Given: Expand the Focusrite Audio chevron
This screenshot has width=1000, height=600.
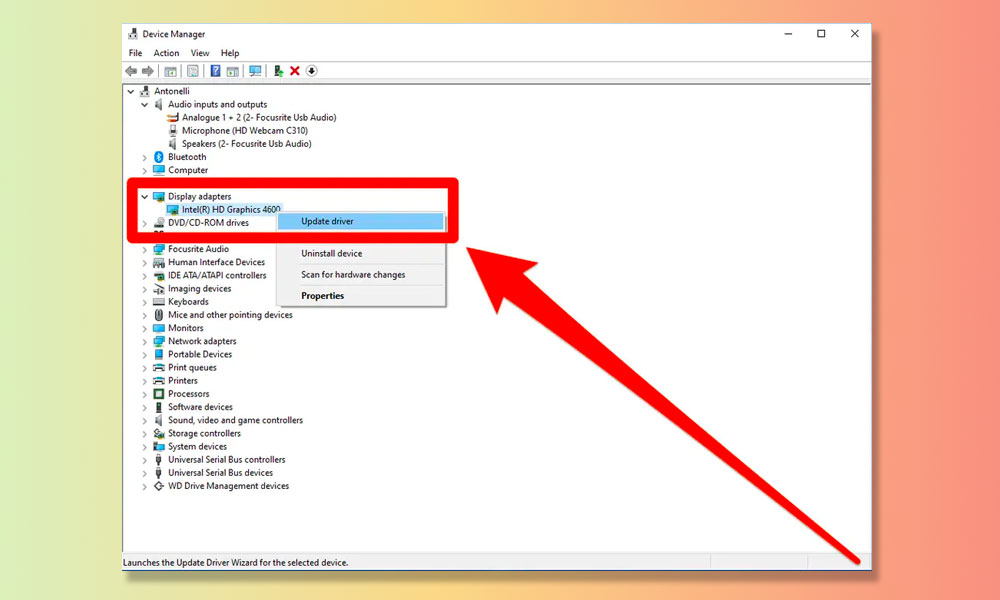Looking at the screenshot, I should [145, 249].
